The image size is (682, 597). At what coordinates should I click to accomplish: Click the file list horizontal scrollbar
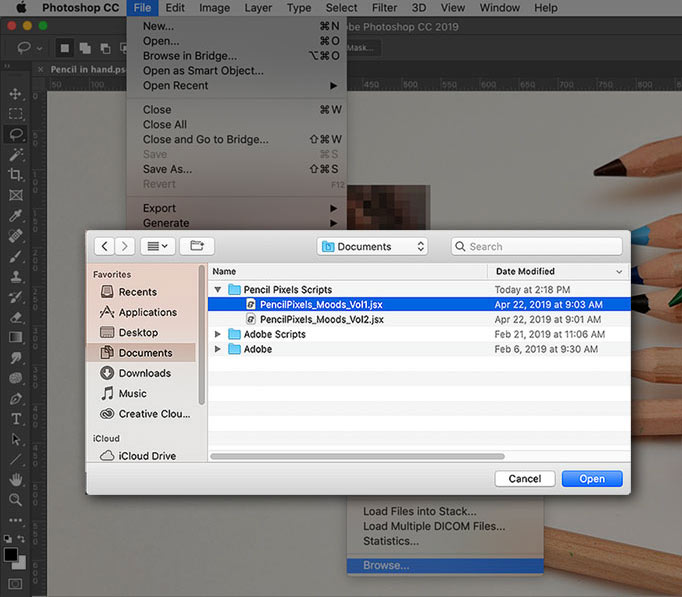coord(357,457)
